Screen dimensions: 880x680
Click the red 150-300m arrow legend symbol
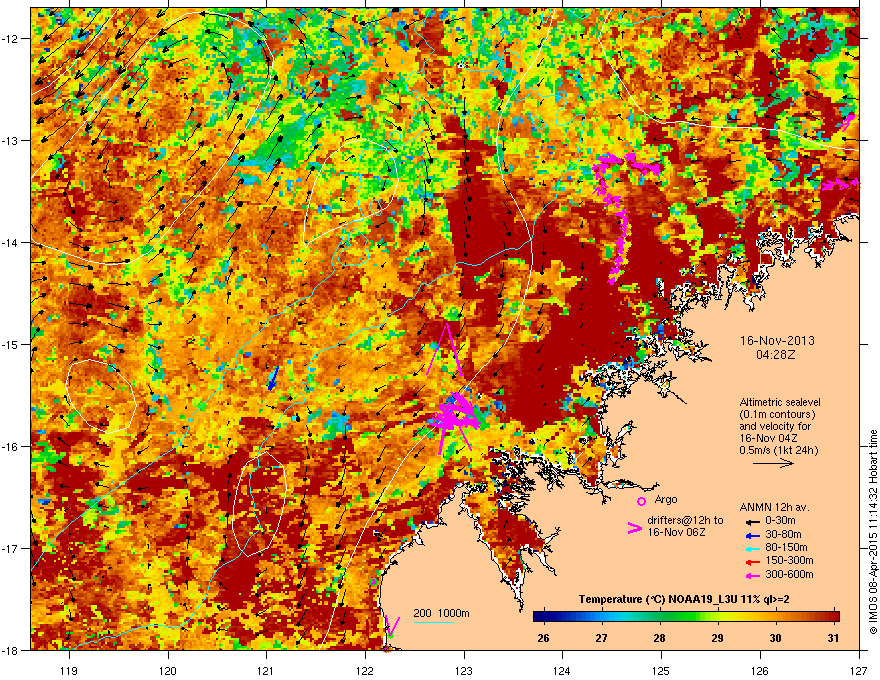coord(753,562)
